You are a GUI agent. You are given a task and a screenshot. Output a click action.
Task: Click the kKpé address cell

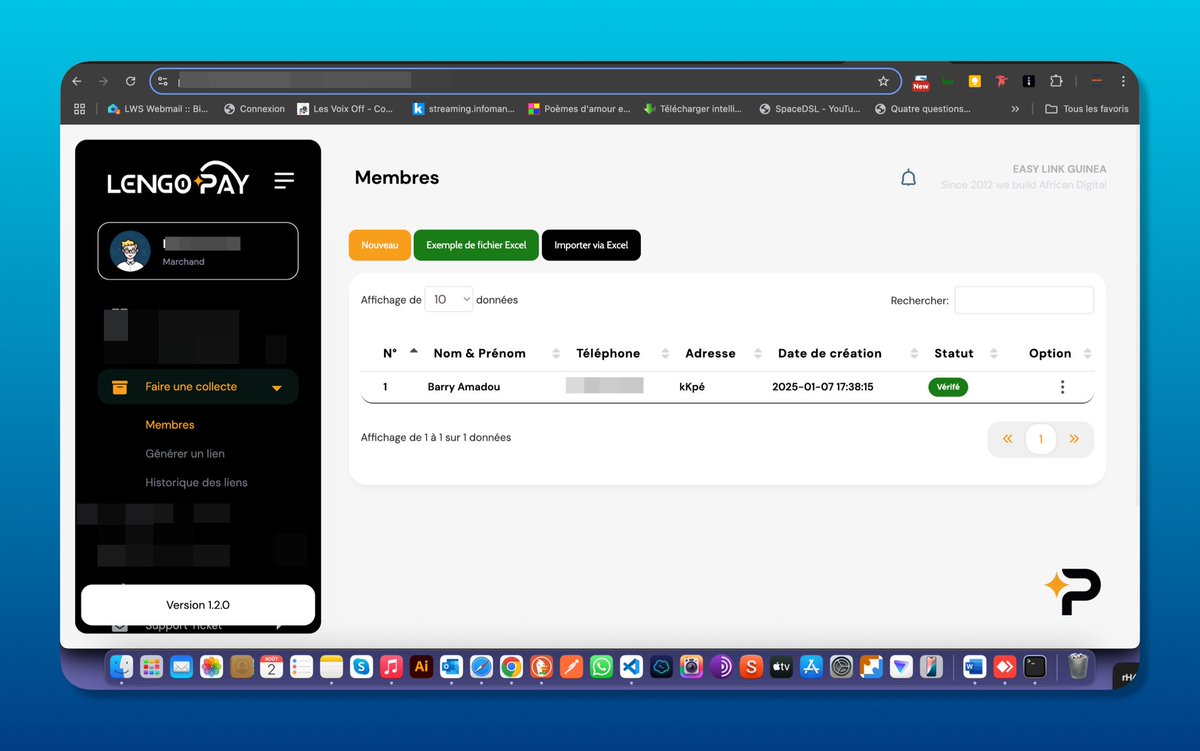[692, 387]
